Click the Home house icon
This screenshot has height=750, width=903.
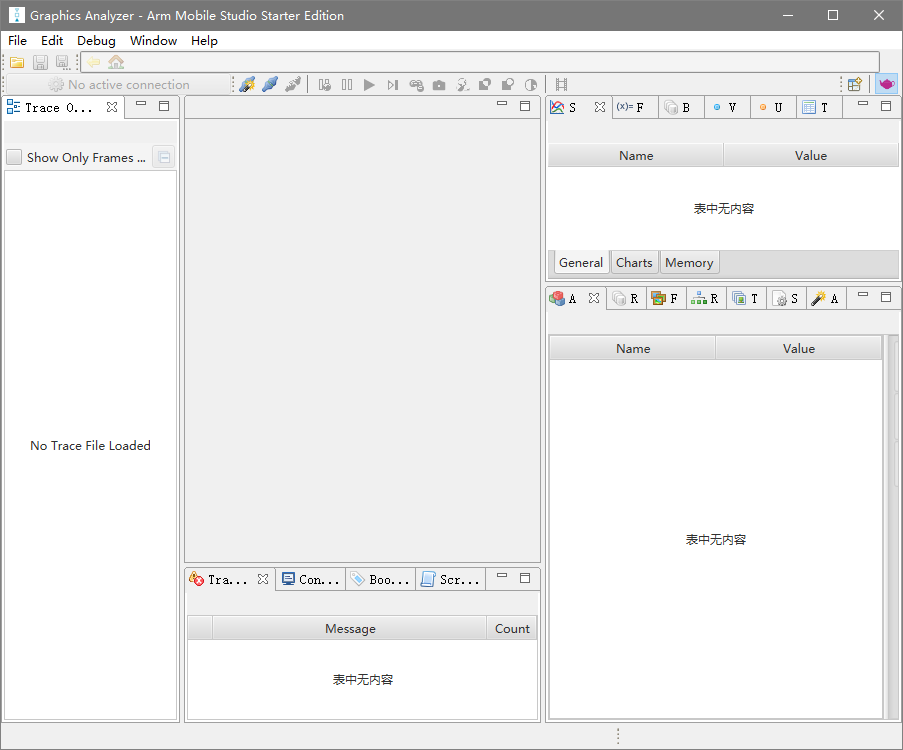click(116, 62)
